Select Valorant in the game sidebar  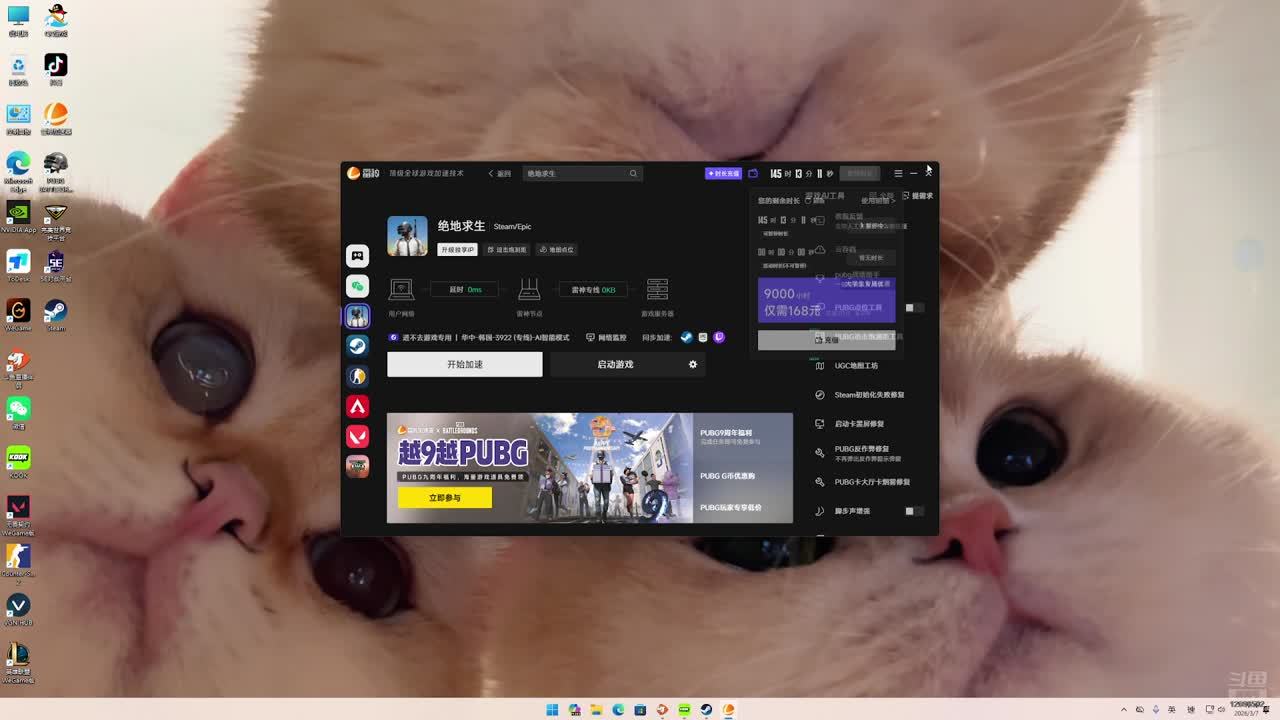pyautogui.click(x=357, y=436)
